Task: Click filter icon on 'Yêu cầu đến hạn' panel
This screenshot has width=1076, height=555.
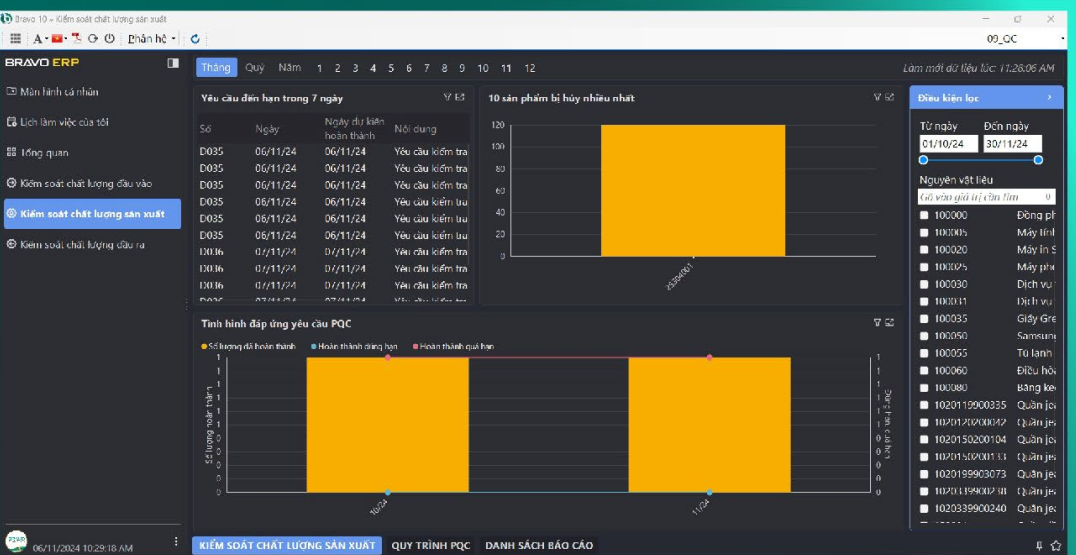Action: 448,97
